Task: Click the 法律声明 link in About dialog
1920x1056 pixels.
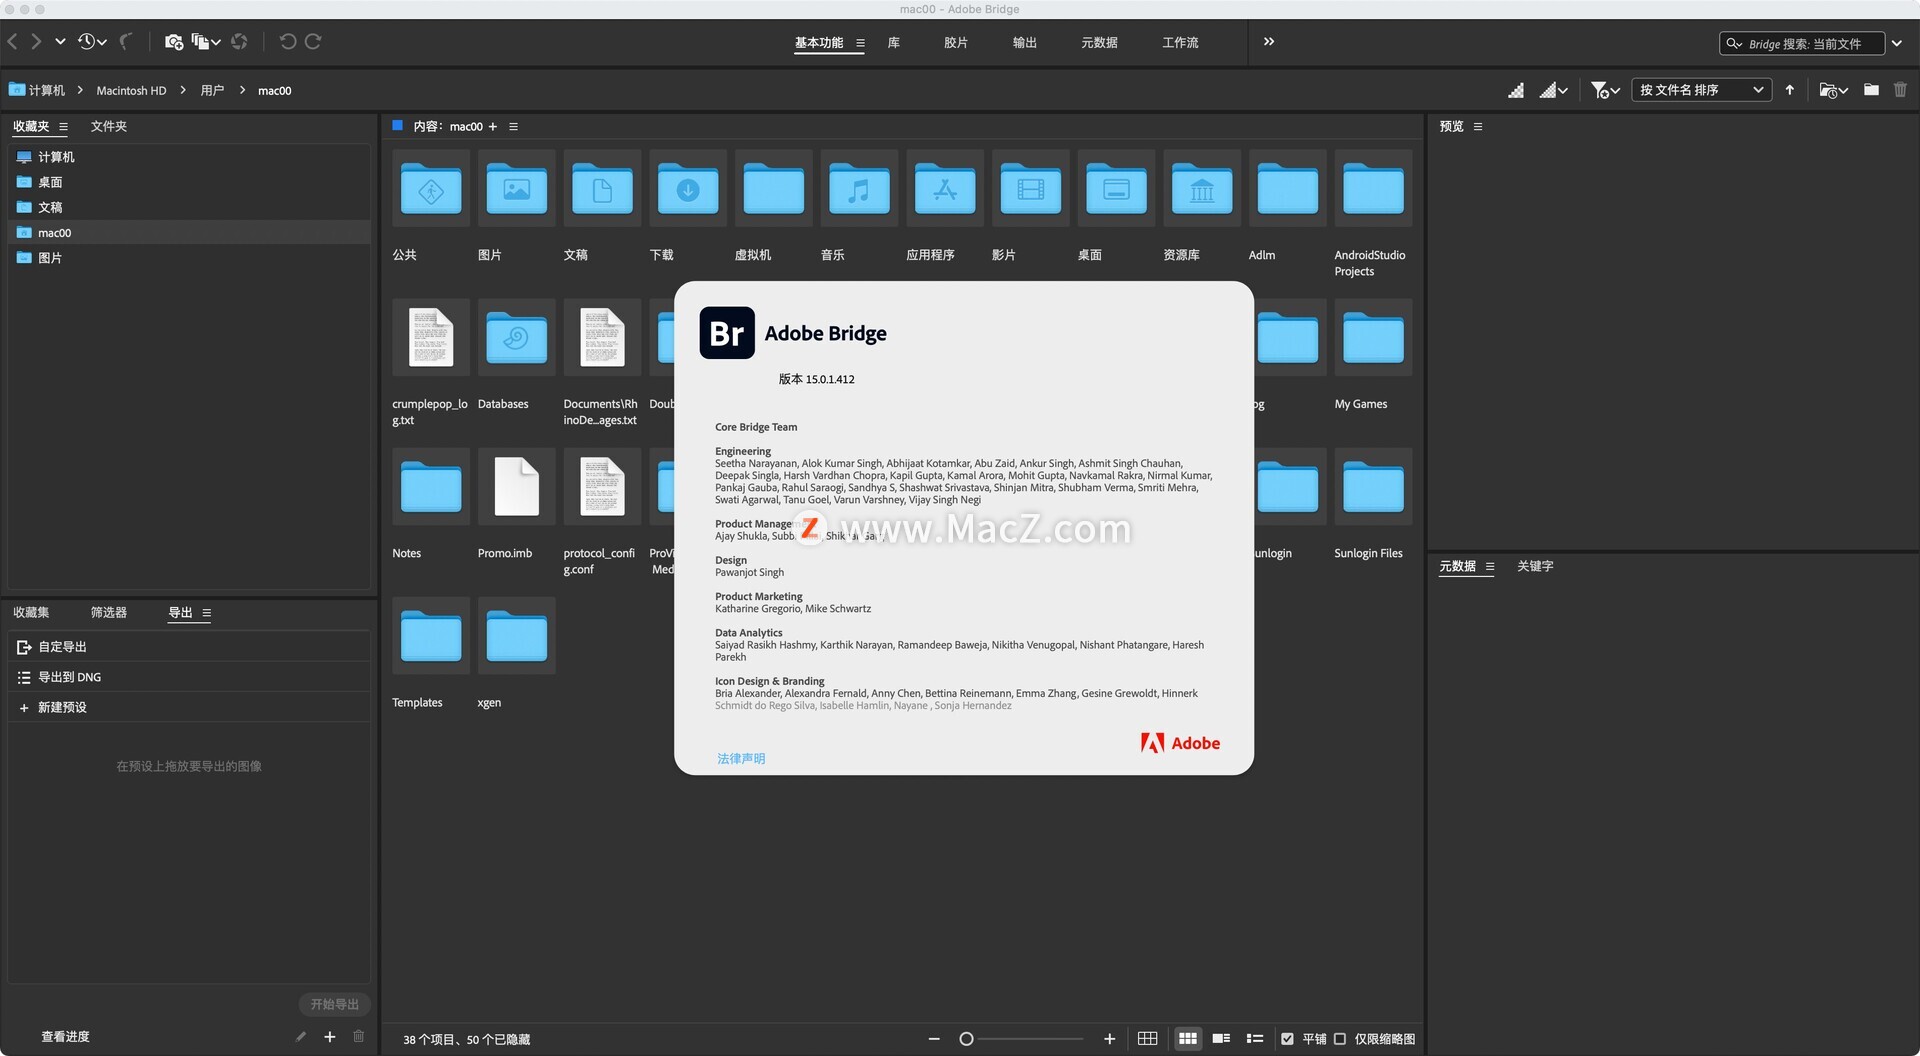Action: (x=741, y=759)
